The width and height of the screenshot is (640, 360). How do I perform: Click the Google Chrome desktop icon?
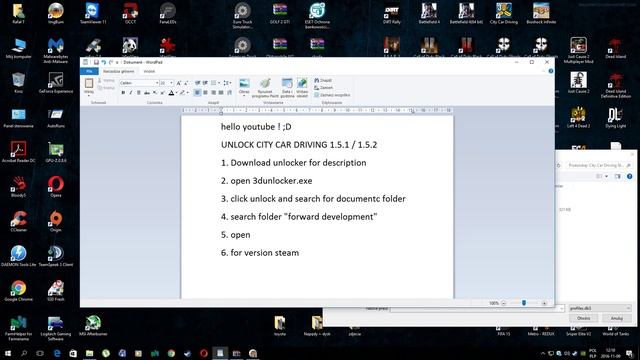[x=18, y=291]
